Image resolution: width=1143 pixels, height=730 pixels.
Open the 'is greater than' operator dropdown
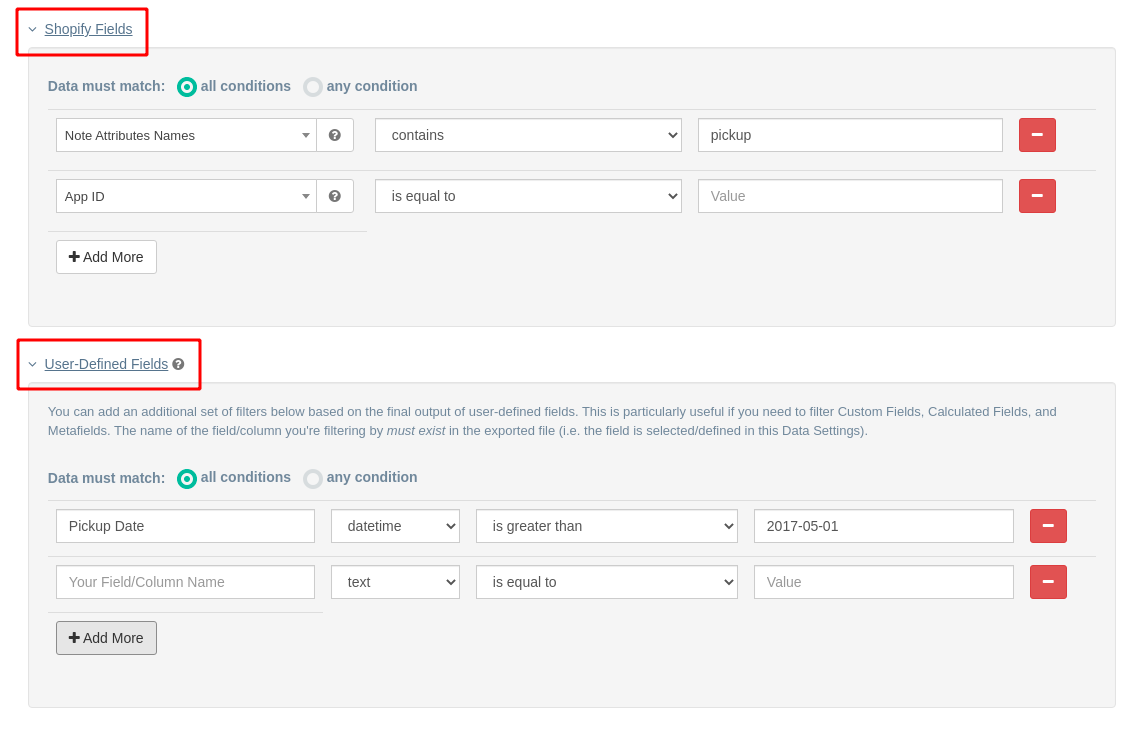(606, 526)
